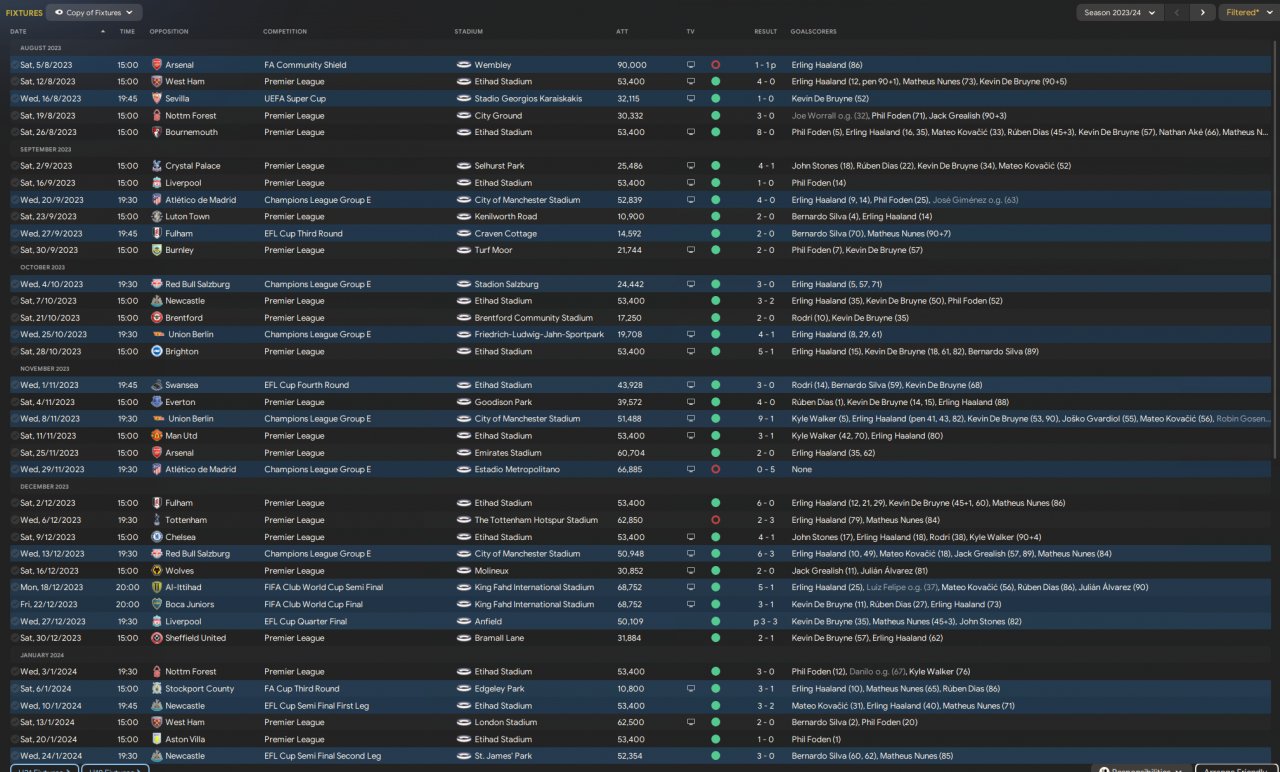Click the TV icon on the Man Utd row
The image size is (1280, 772).
[x=690, y=436]
